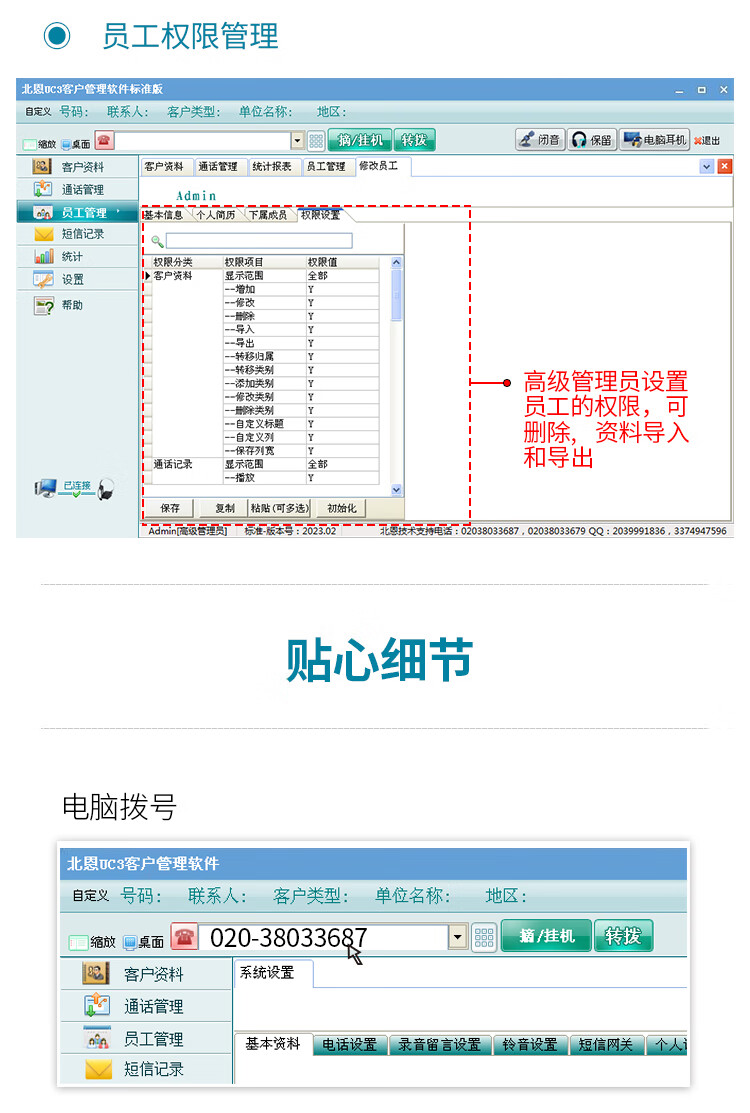Close the 修改员工 tab with red X

(724, 166)
